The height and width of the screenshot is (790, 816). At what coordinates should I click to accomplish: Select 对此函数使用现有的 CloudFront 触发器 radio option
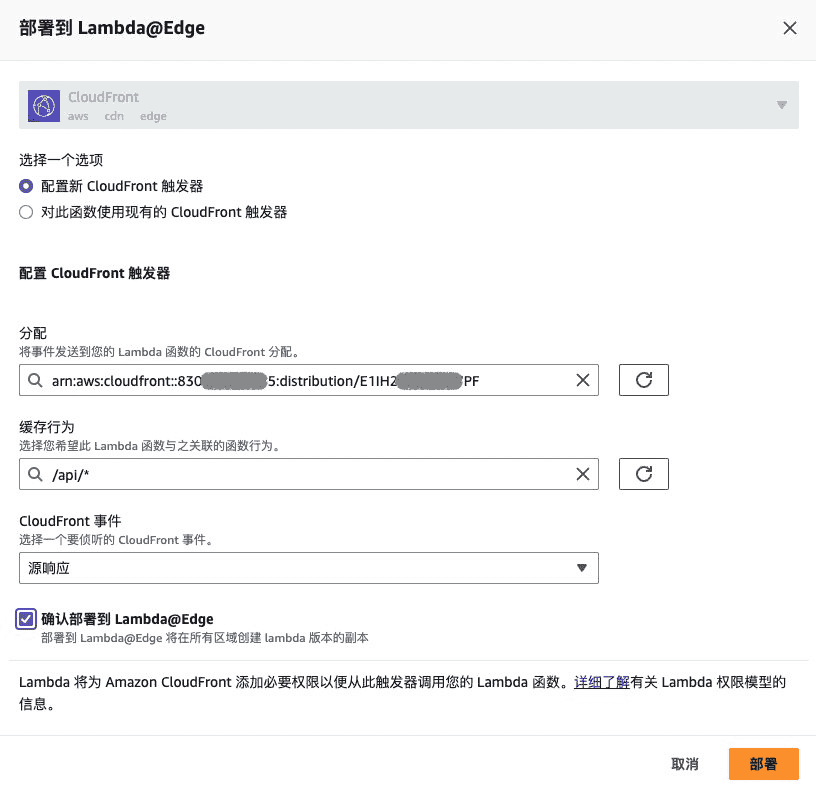coord(26,212)
